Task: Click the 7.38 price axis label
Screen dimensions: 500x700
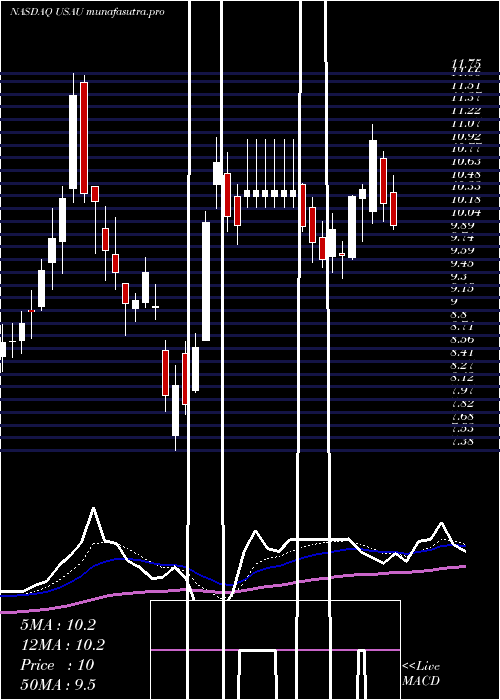Action: (463, 442)
